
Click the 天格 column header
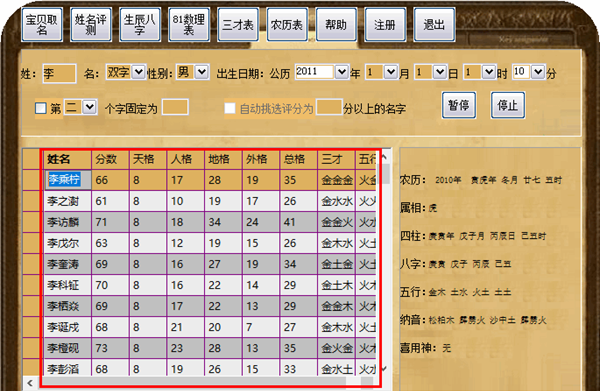tap(148, 159)
